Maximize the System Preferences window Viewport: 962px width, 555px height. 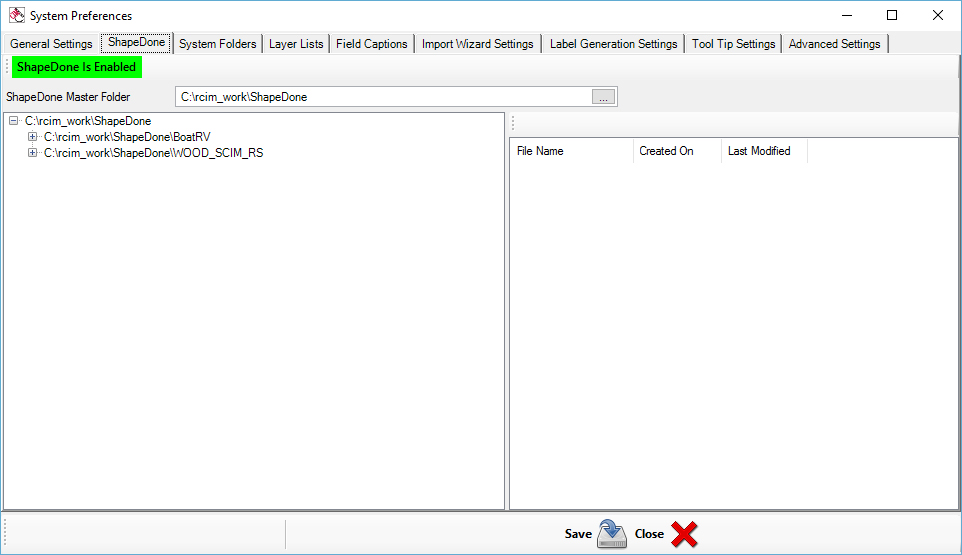(x=892, y=15)
